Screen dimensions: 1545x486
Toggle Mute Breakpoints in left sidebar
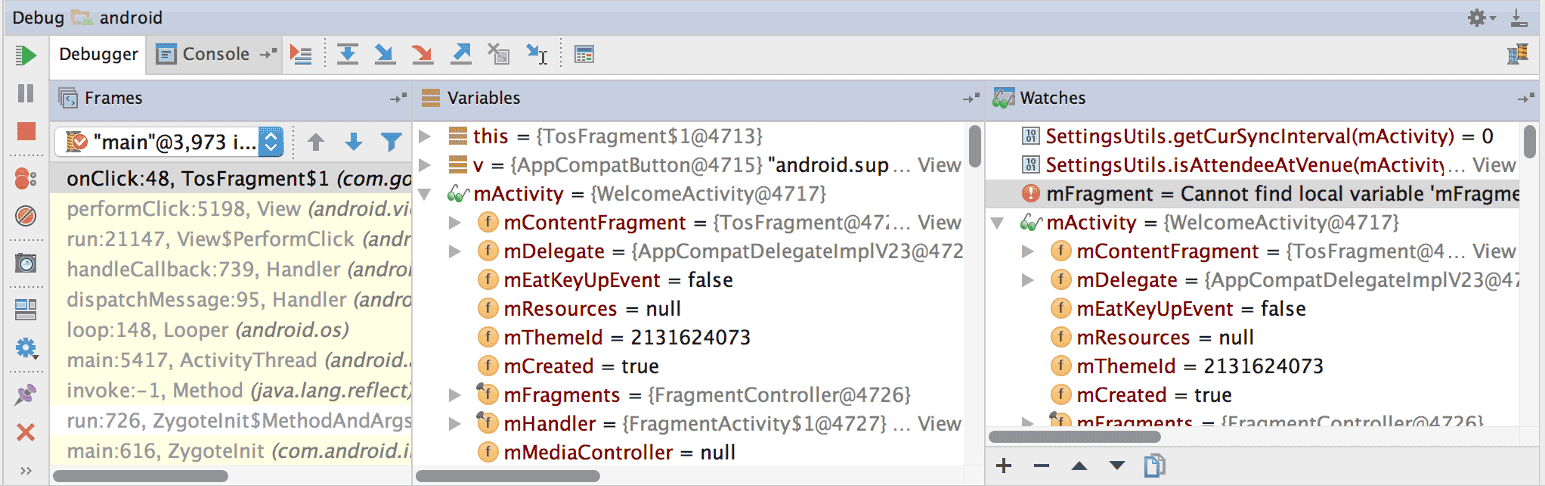[26, 215]
